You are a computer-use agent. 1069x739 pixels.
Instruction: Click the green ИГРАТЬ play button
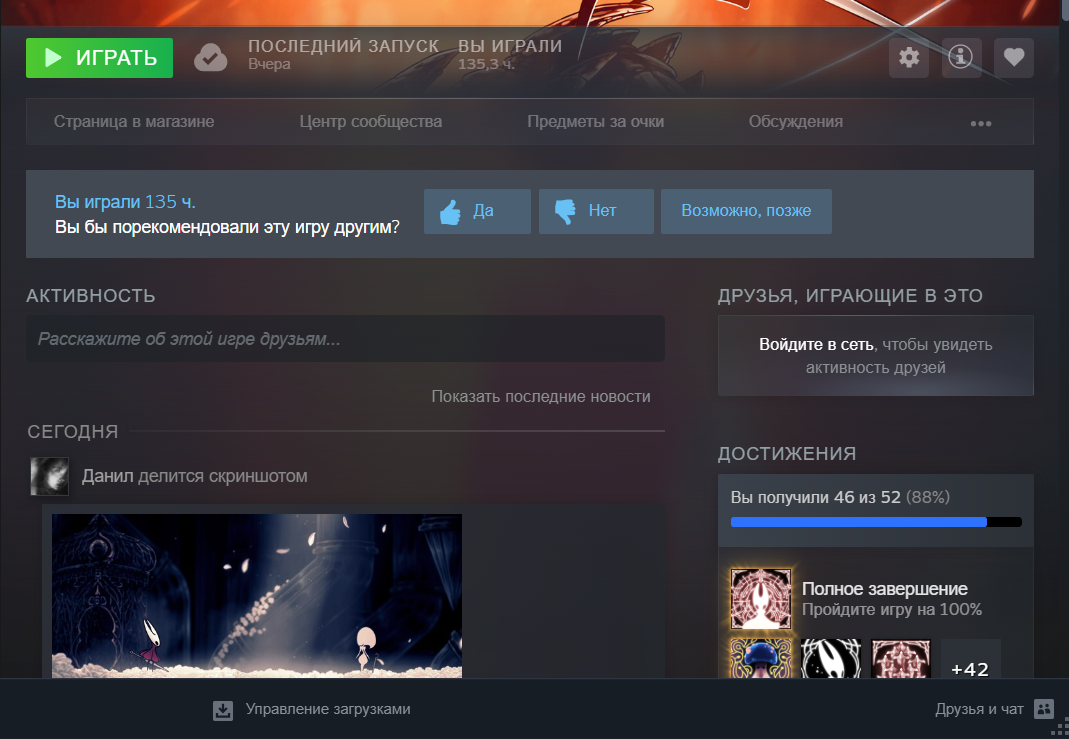[100, 58]
